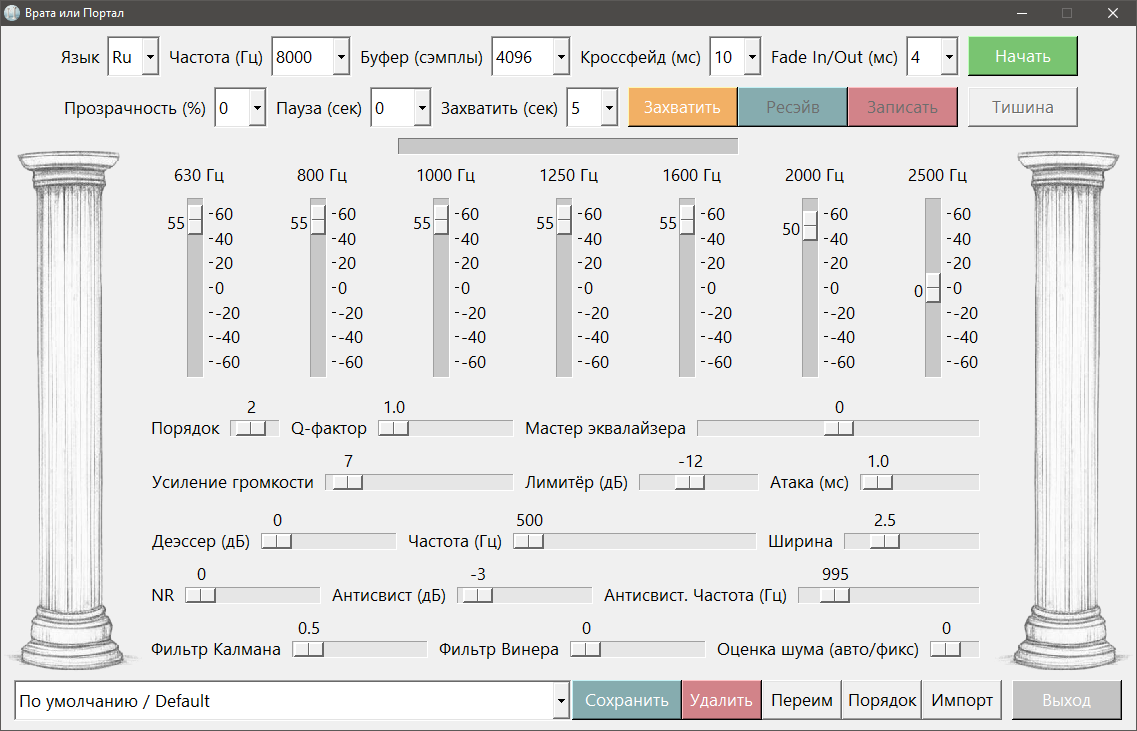Expand the Прозрачность (%) dropdown

(x=257, y=108)
